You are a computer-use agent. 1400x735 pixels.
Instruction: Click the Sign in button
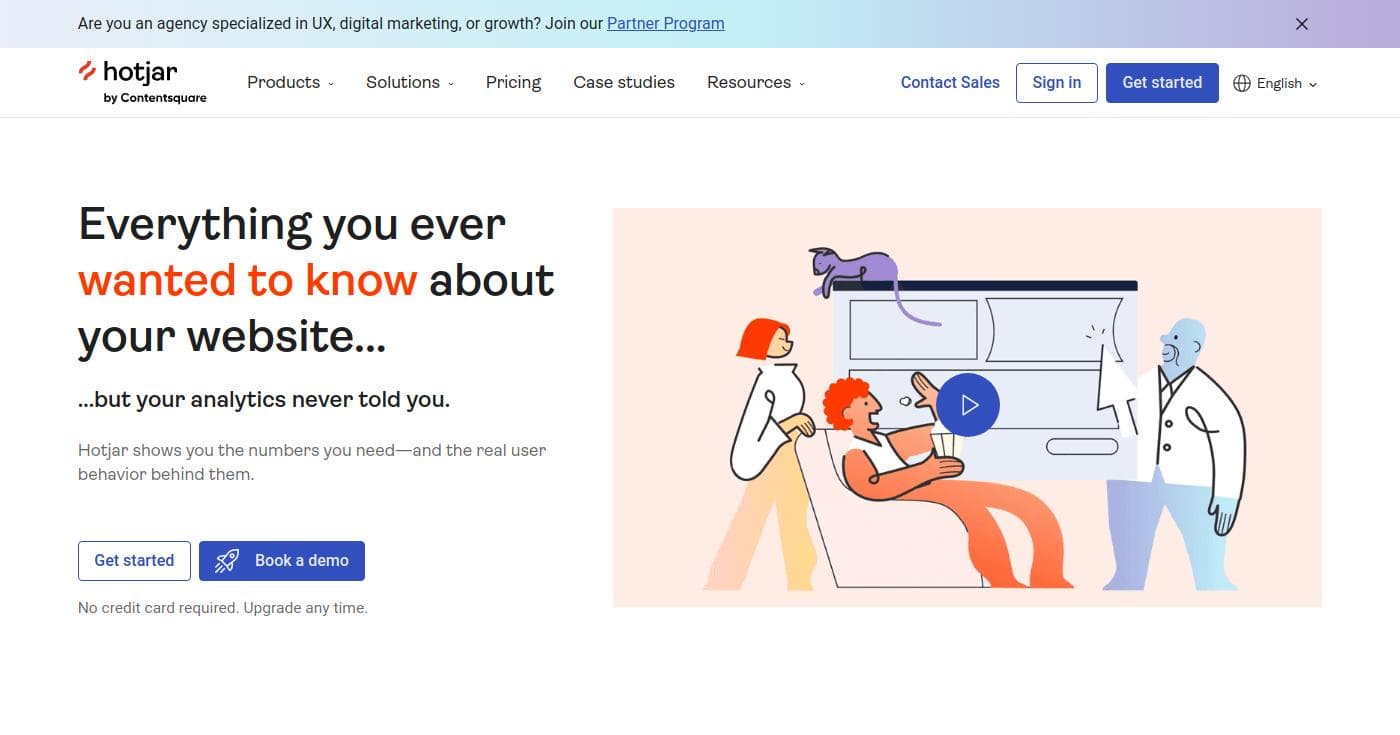click(1057, 83)
